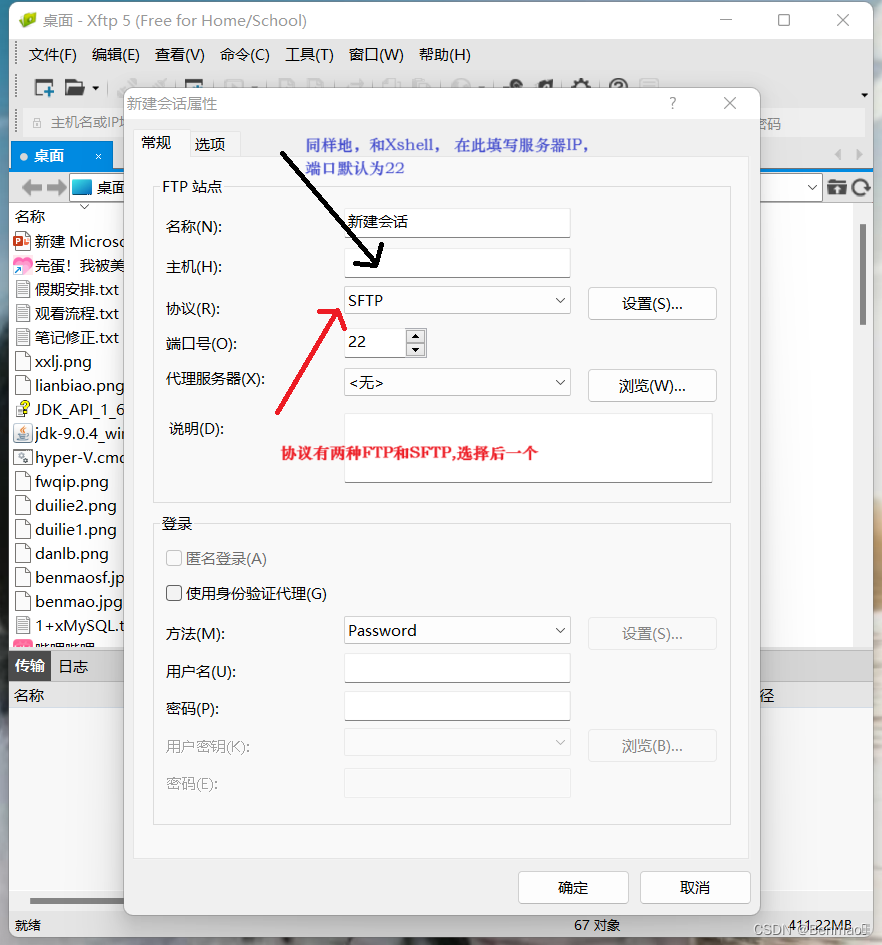Open the 工具(T) menu
Viewport: 882px width, 945px height.
(309, 55)
